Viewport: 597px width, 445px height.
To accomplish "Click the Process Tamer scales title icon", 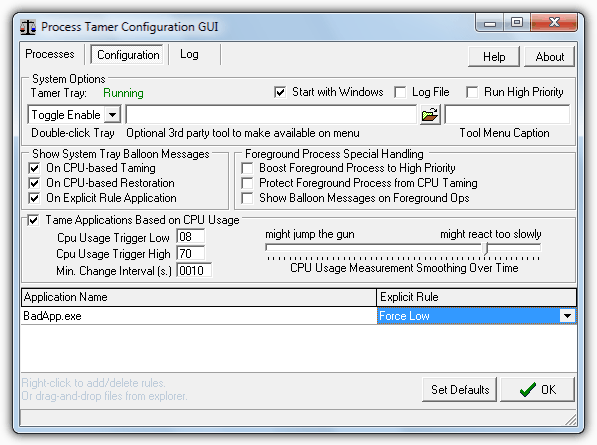I will (x=28, y=27).
